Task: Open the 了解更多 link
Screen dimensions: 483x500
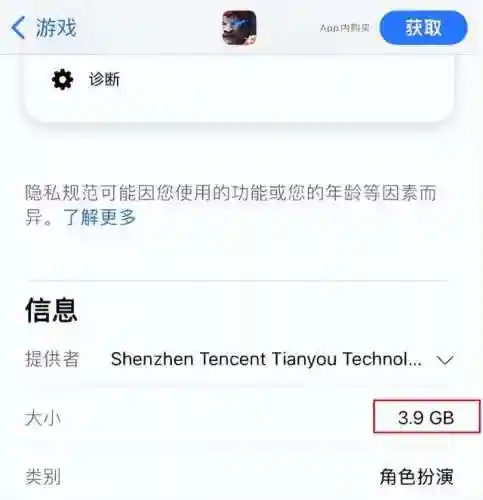Action: tap(99, 217)
